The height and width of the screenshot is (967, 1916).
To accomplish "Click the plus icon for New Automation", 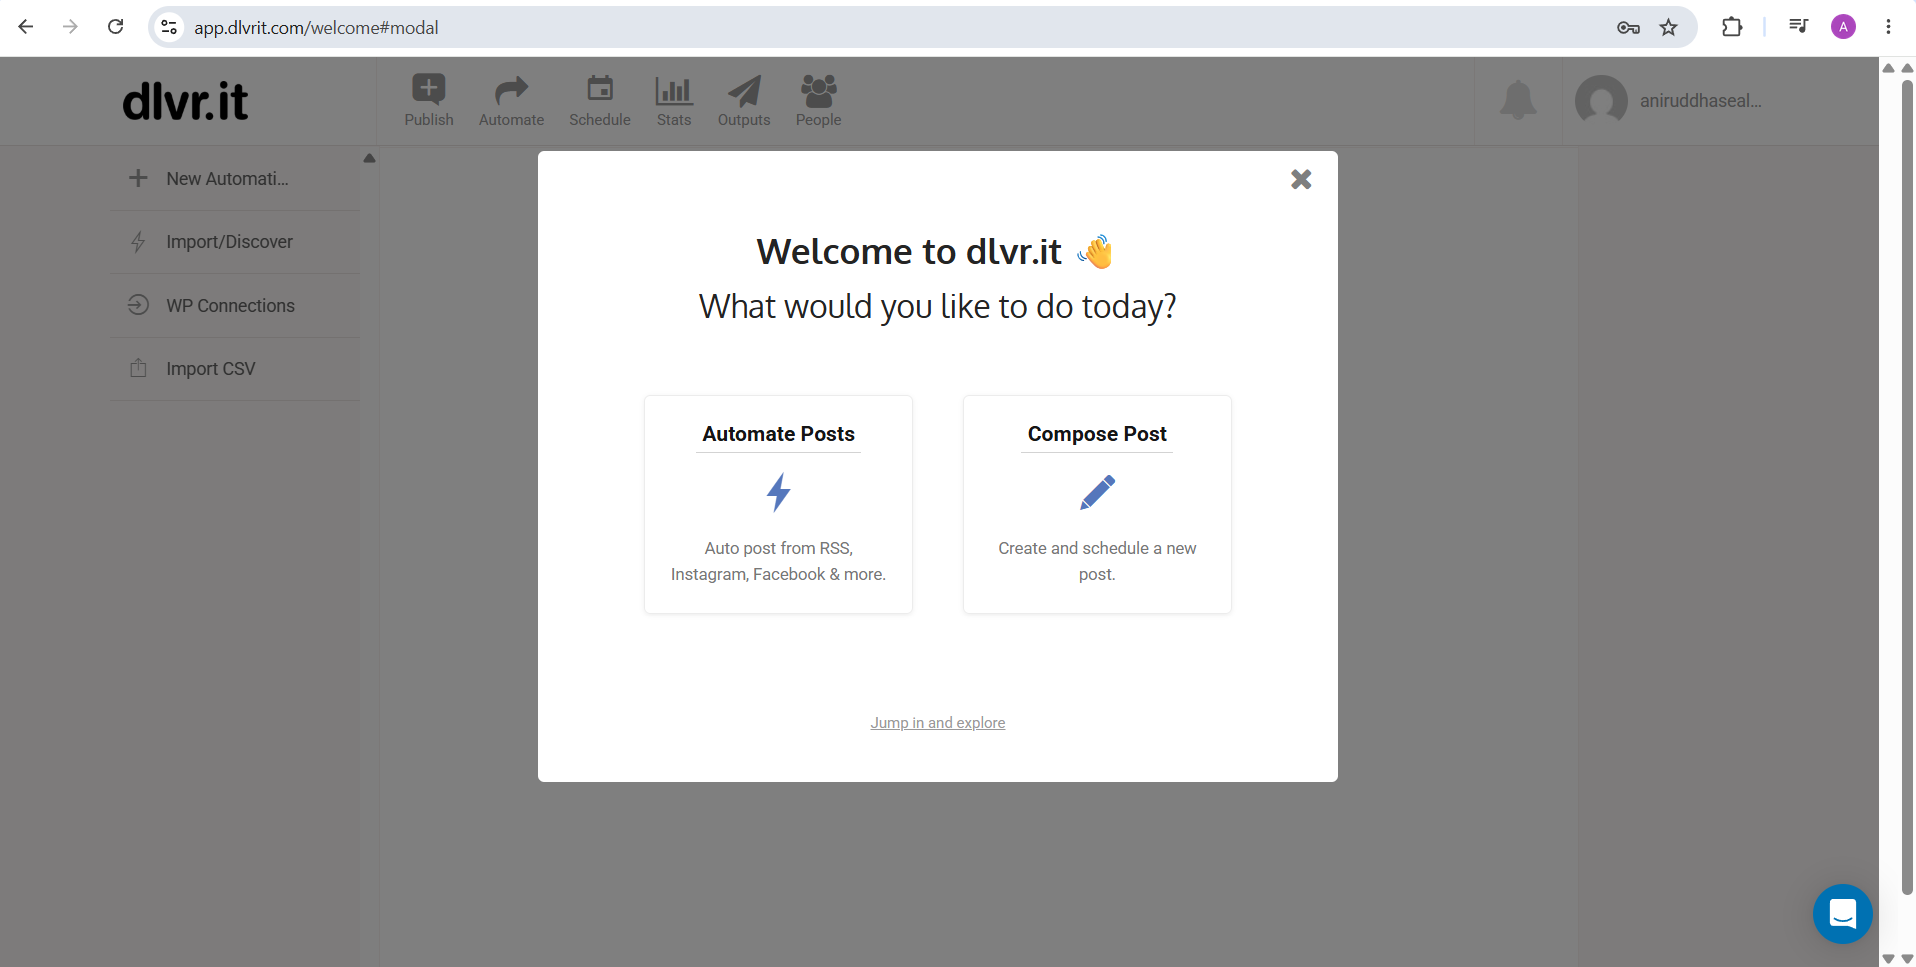I will click(x=138, y=178).
